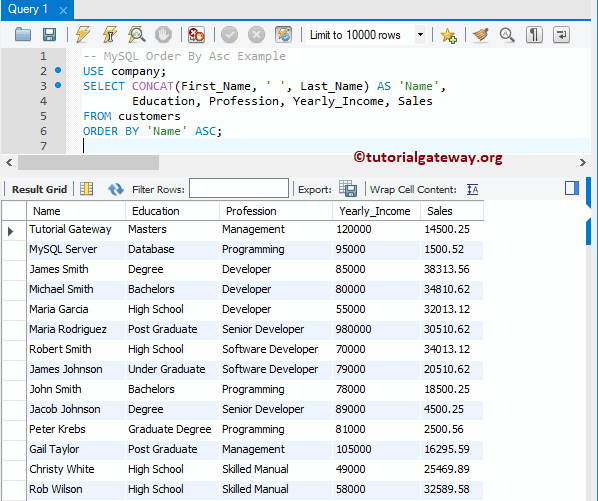Commit transaction check mark icon
The image size is (598, 501).
[229, 35]
